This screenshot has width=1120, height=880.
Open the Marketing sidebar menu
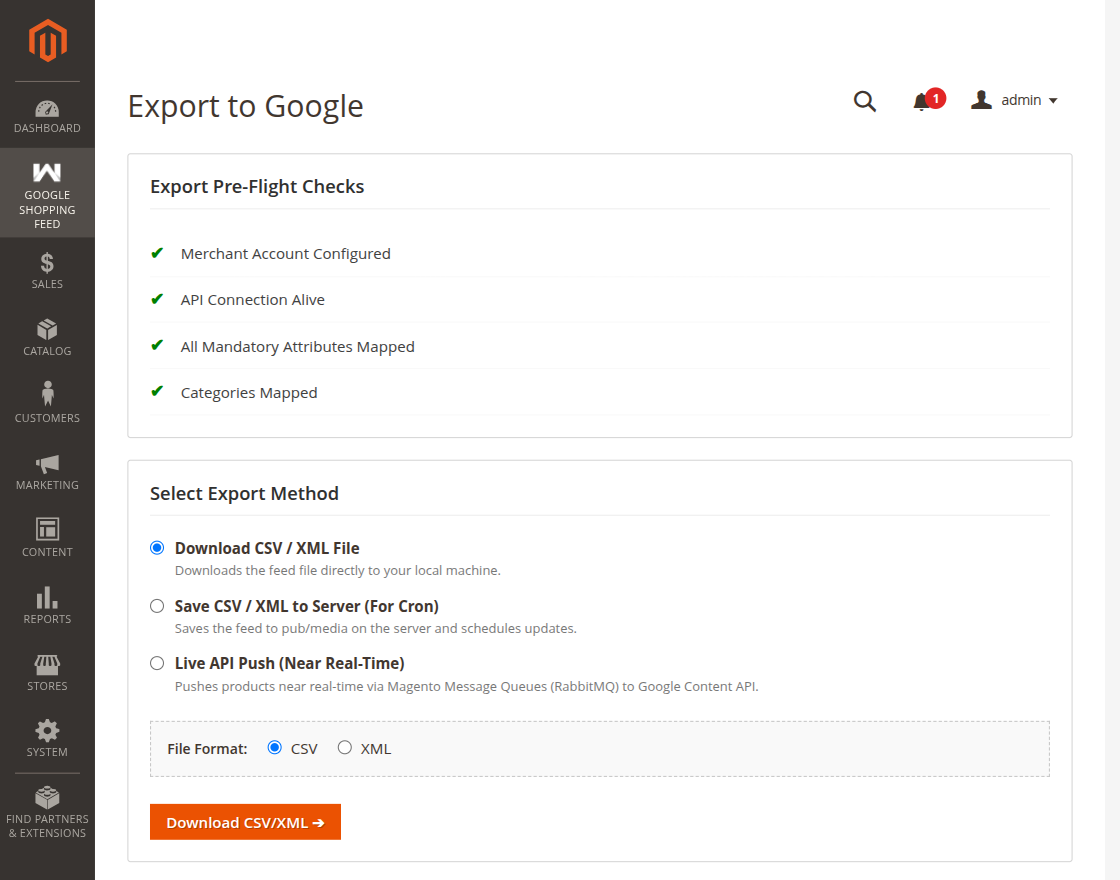click(x=47, y=471)
